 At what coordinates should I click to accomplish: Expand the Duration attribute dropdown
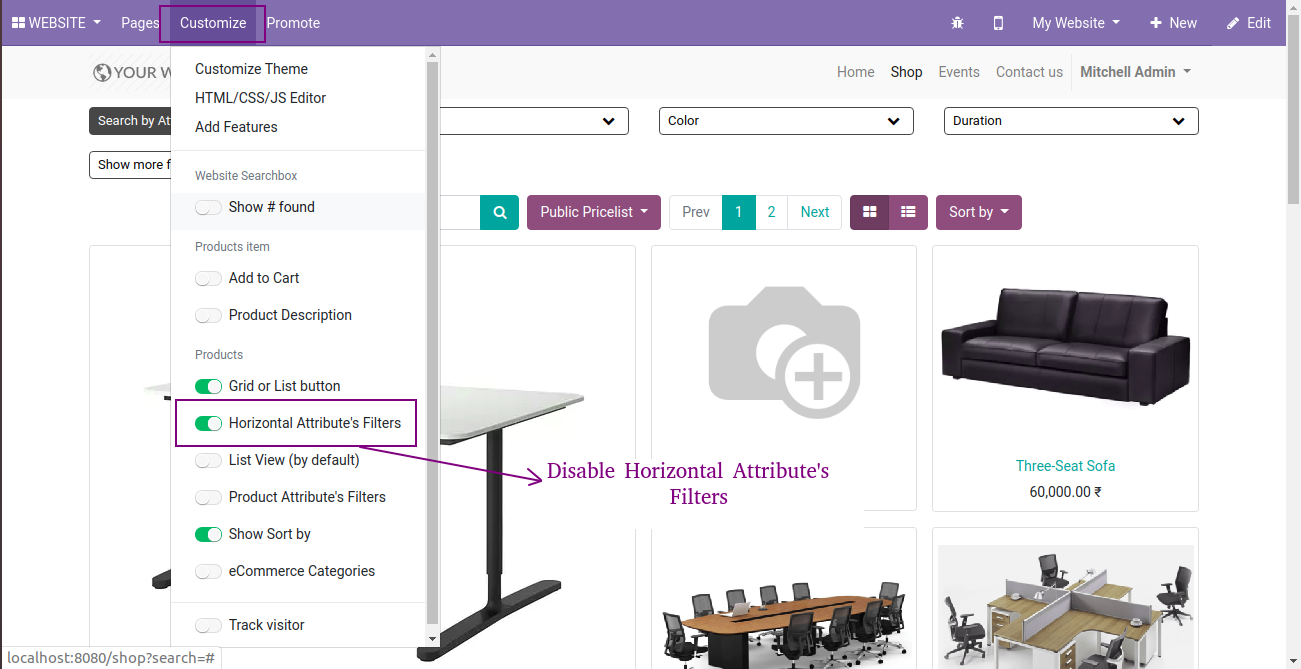1071,121
